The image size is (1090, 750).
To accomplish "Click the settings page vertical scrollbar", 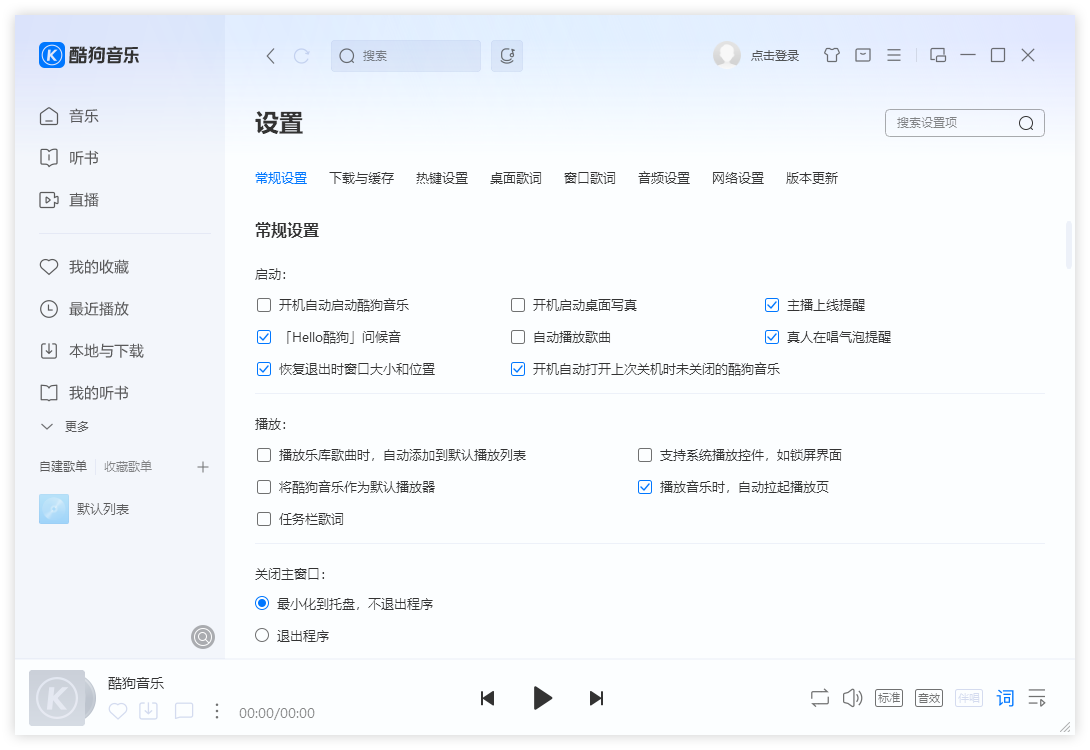I will 1069,245.
